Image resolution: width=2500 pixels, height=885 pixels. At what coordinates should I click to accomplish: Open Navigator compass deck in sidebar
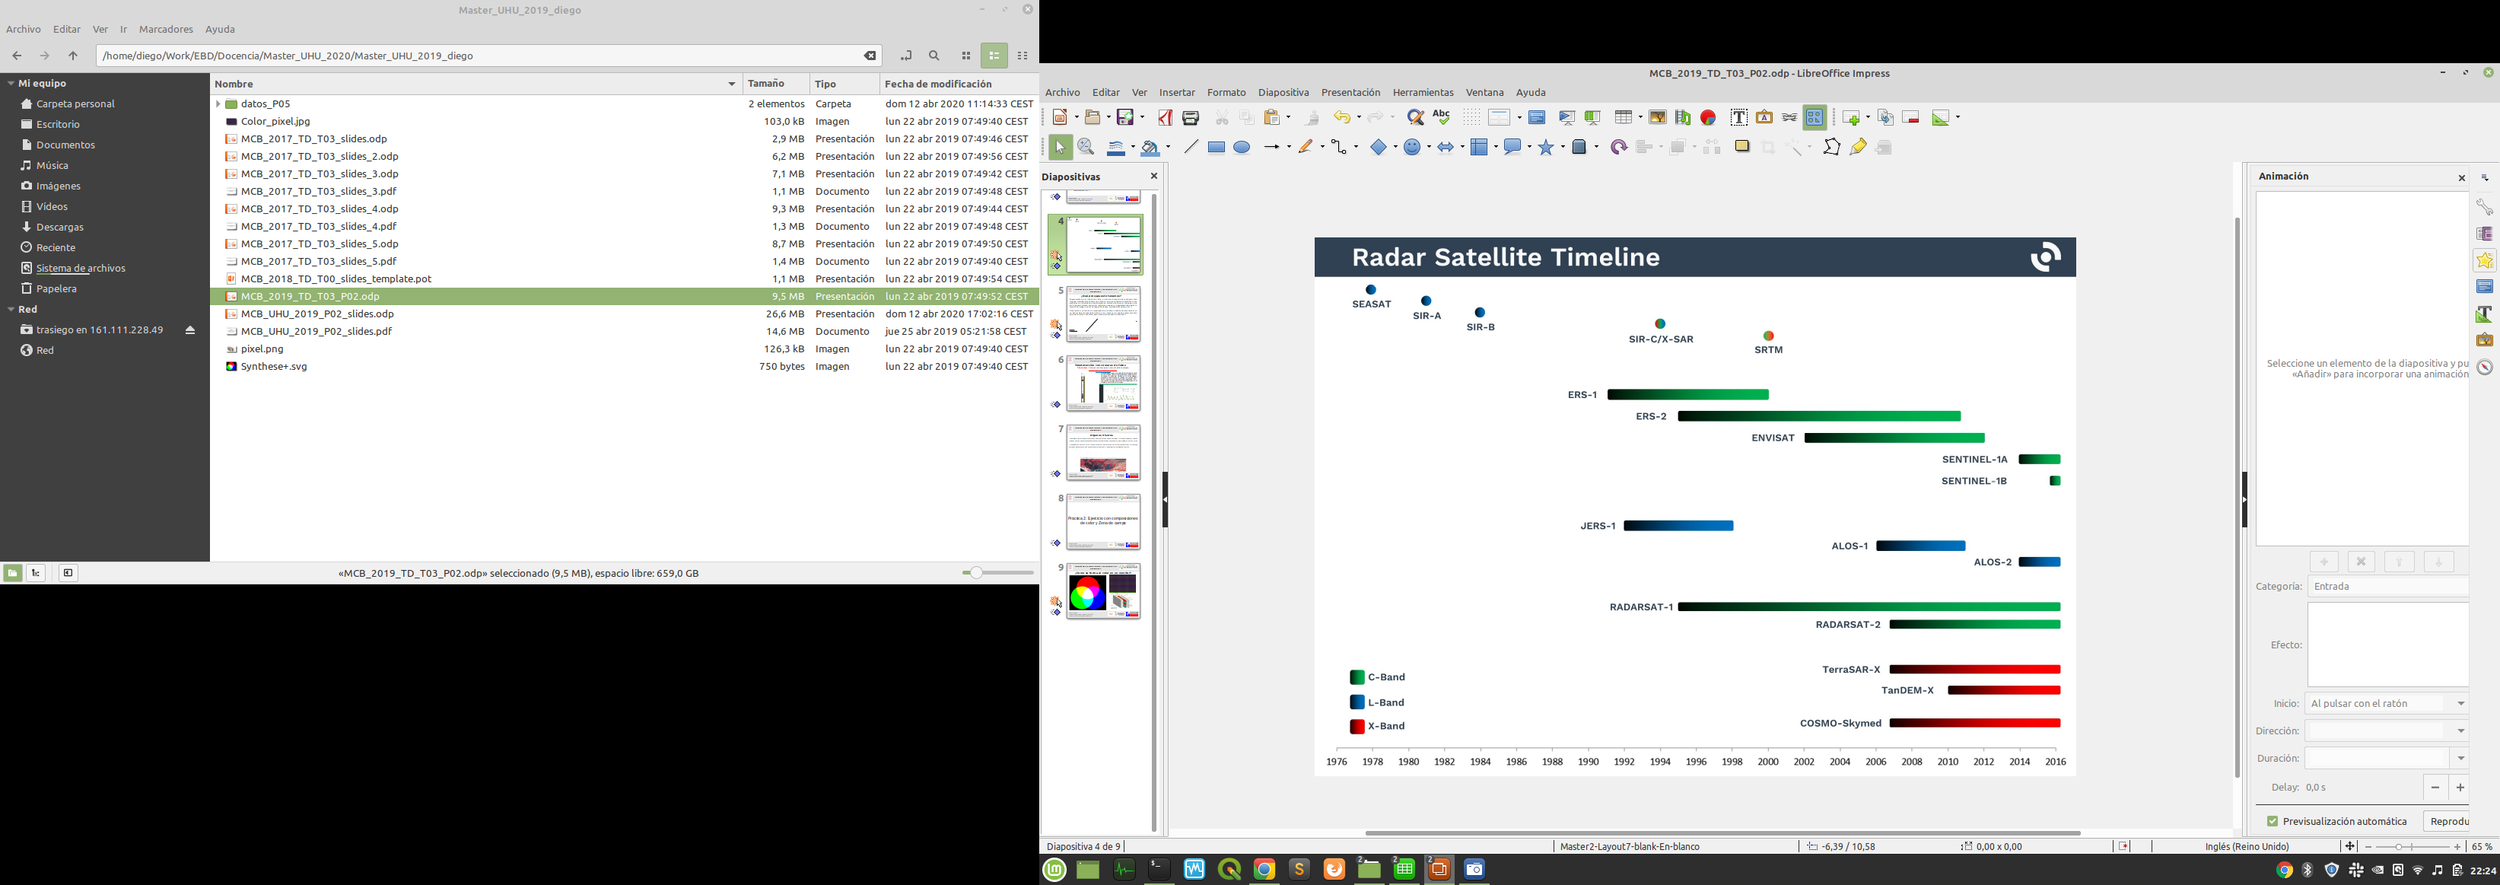(2484, 367)
